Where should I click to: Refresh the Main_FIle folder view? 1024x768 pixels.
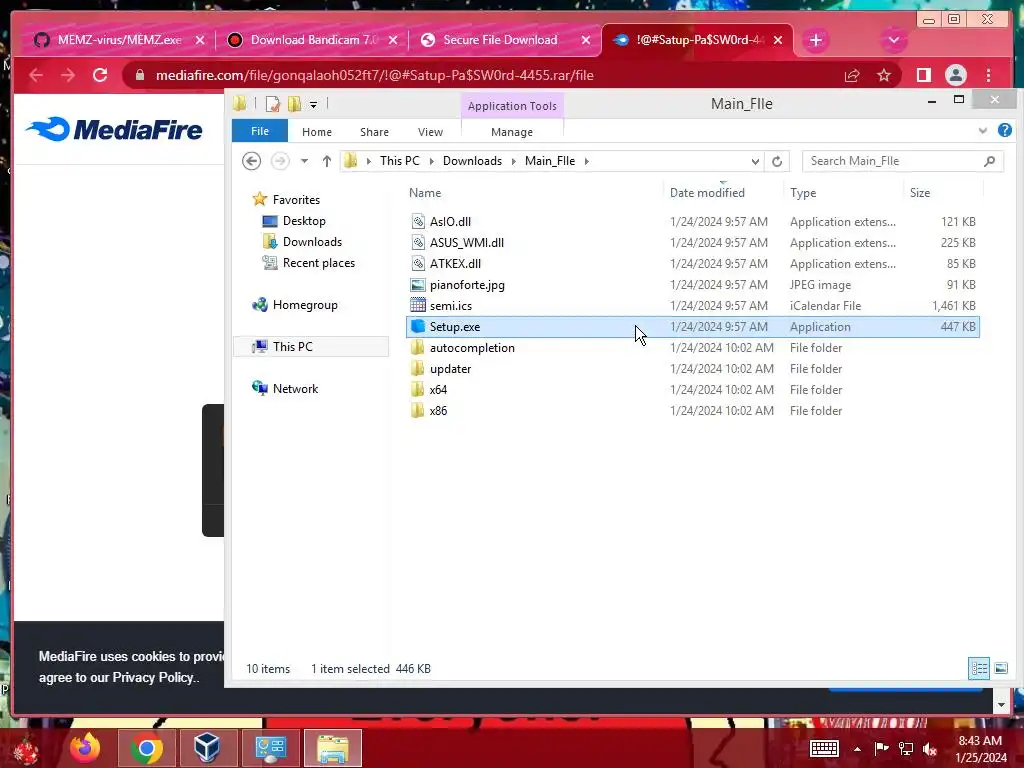pyautogui.click(x=776, y=161)
